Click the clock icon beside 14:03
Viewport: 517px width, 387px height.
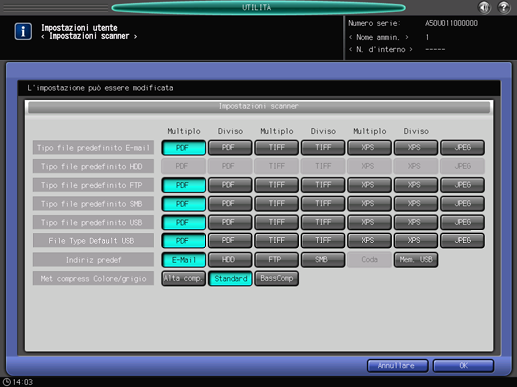coord(7,382)
